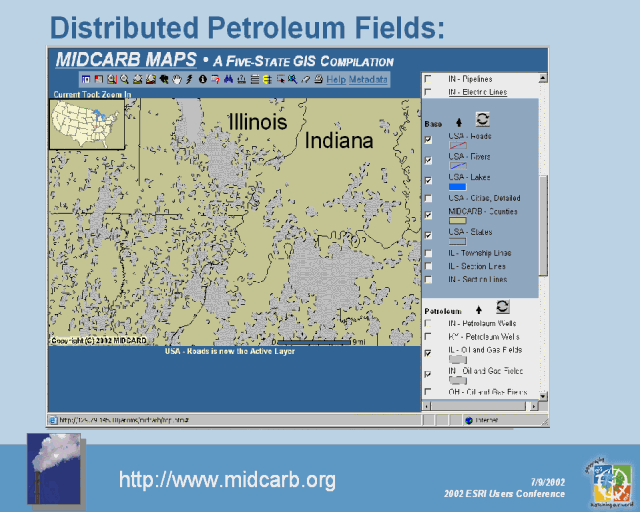The height and width of the screenshot is (512, 640).
Task: Click the USA overview map thumbnail
Action: [x=87, y=124]
